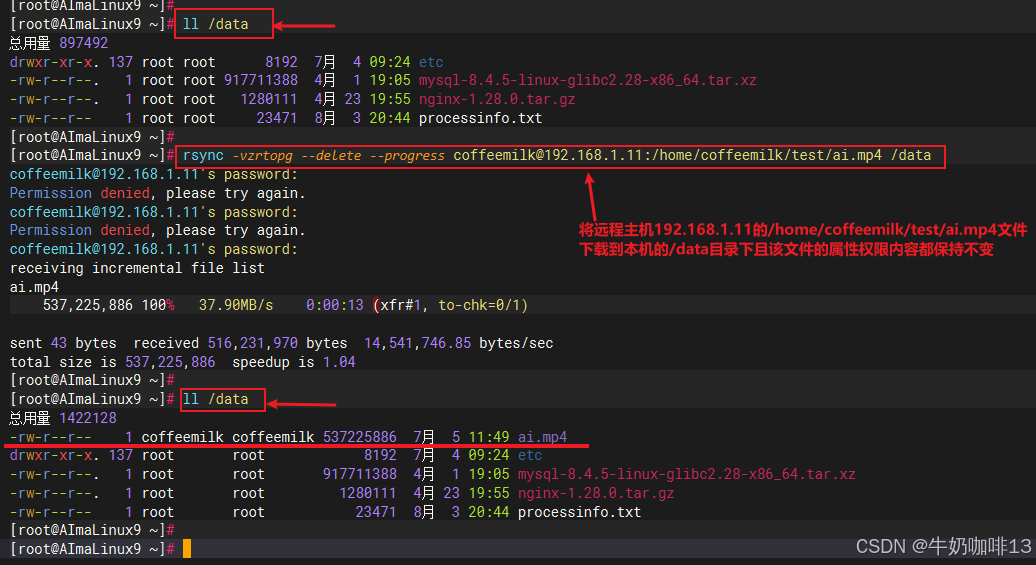Click the first password prompt line
1036x565 pixels.
154,174
